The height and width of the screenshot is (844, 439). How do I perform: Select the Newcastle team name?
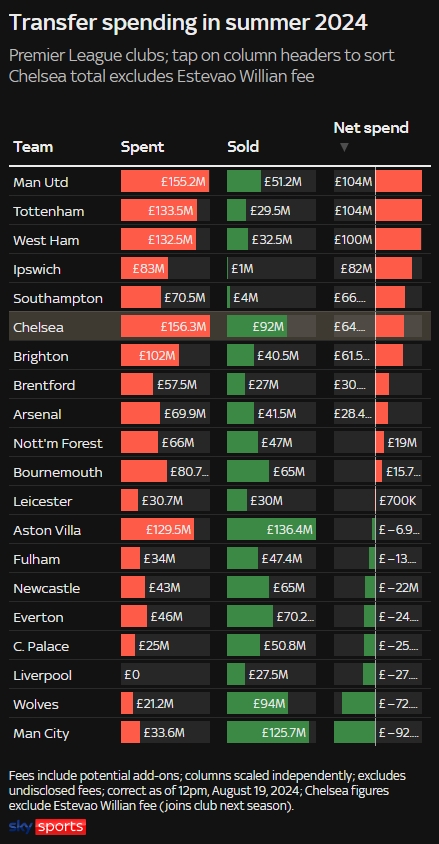(x=47, y=588)
